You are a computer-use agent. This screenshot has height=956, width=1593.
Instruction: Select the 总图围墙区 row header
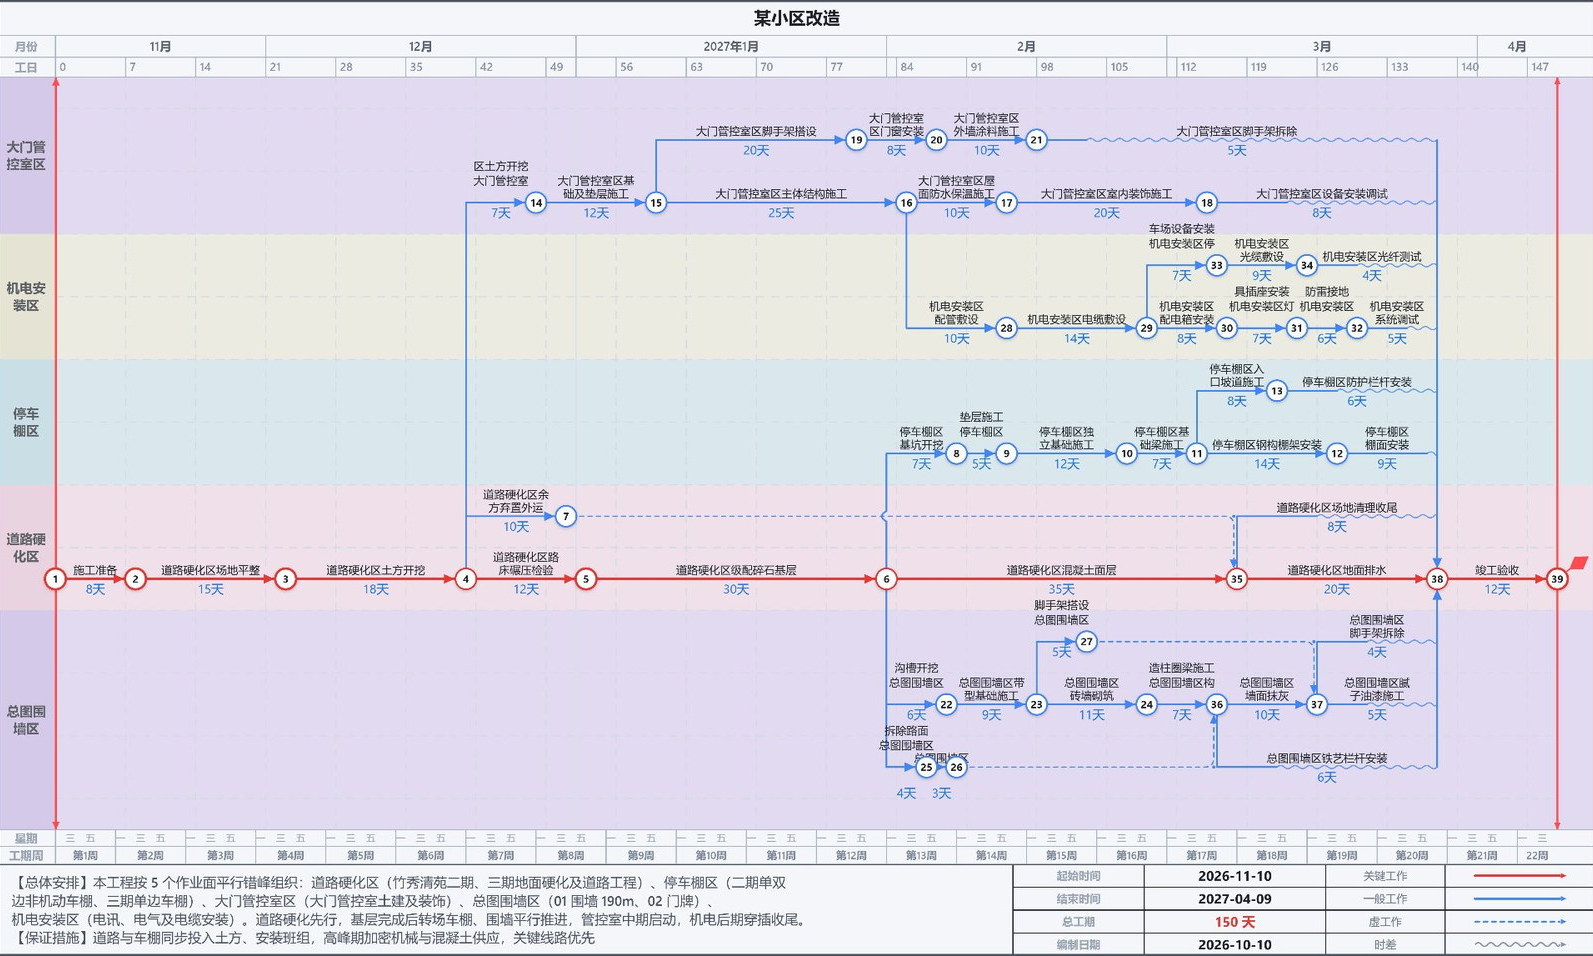[x=27, y=720]
